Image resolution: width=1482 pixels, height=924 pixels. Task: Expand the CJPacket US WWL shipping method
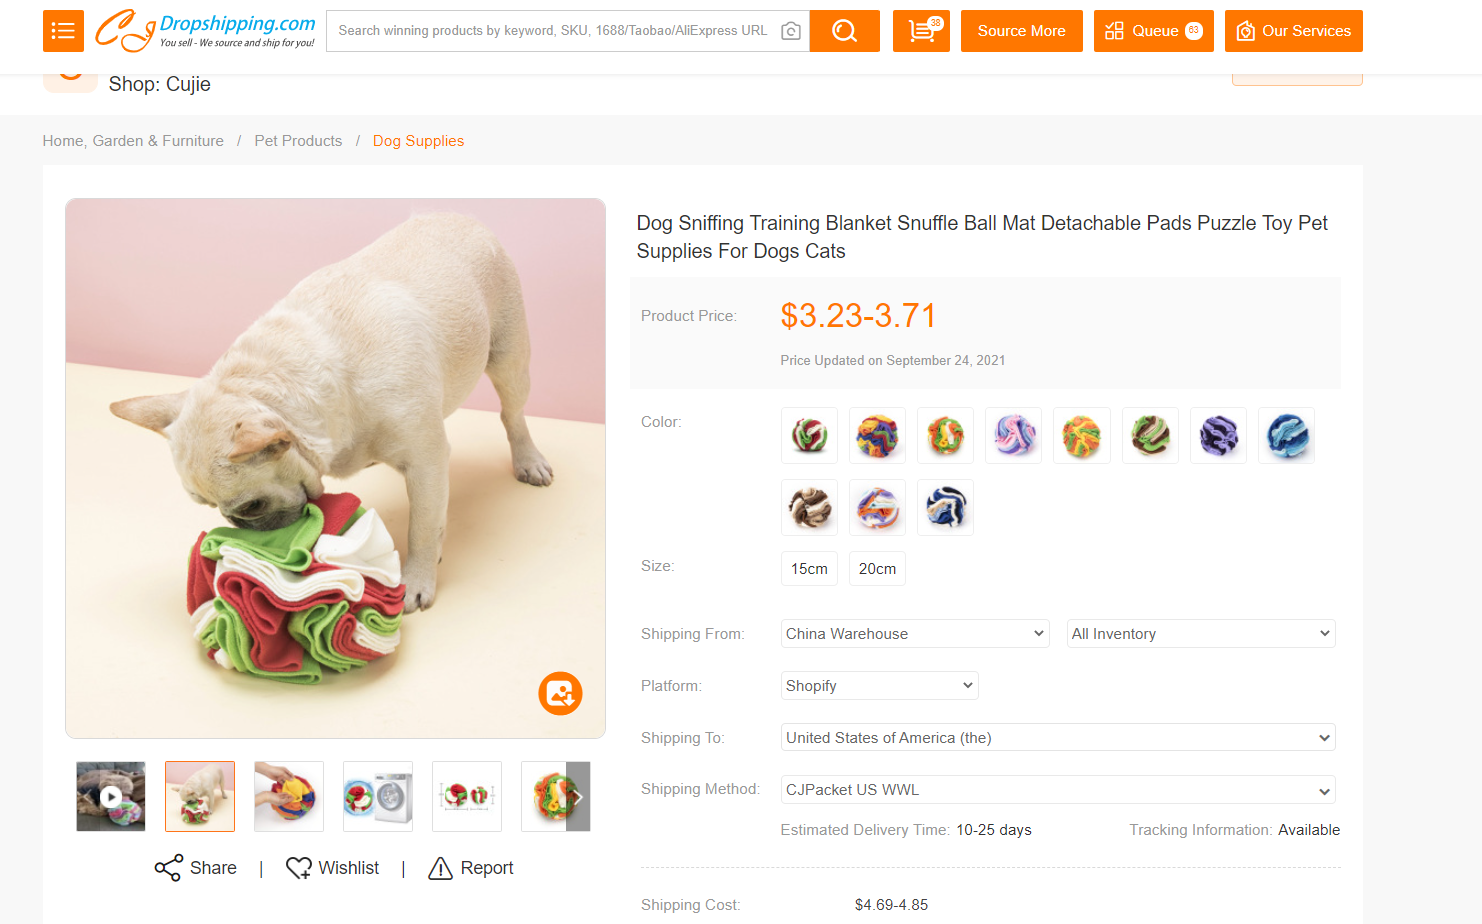pyautogui.click(x=1057, y=790)
